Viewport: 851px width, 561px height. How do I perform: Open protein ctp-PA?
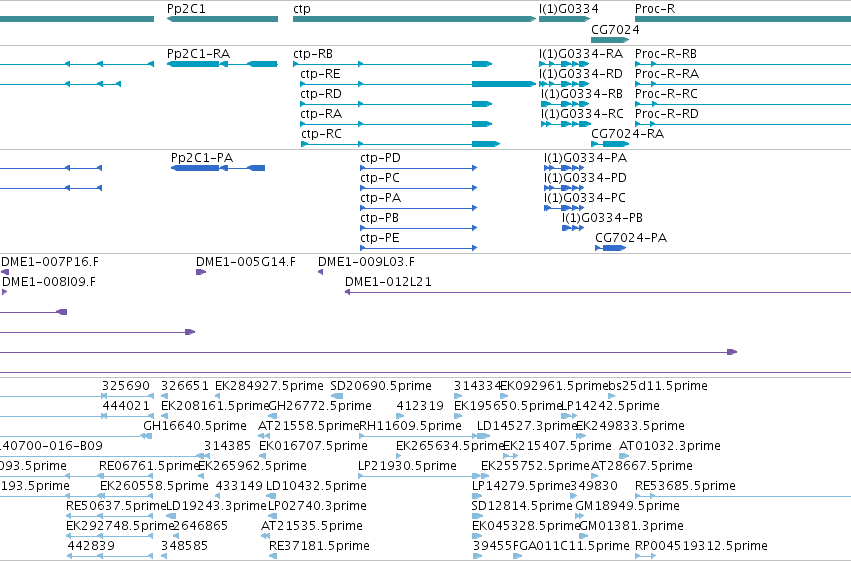[380, 198]
